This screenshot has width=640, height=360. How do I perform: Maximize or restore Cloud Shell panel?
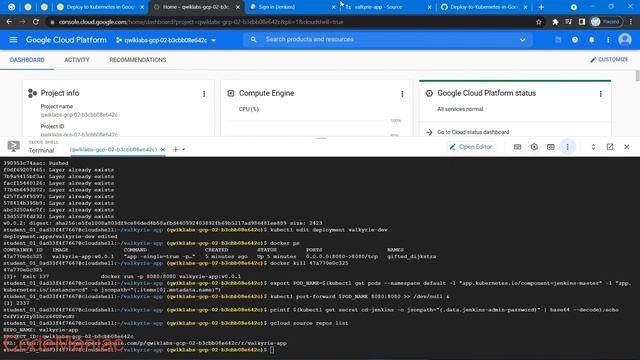[x=593, y=147]
